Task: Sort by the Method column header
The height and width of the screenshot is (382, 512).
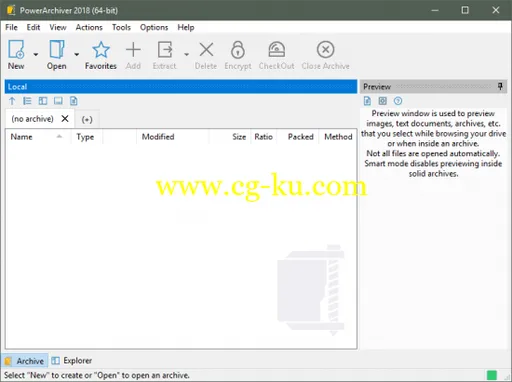Action: (338, 137)
